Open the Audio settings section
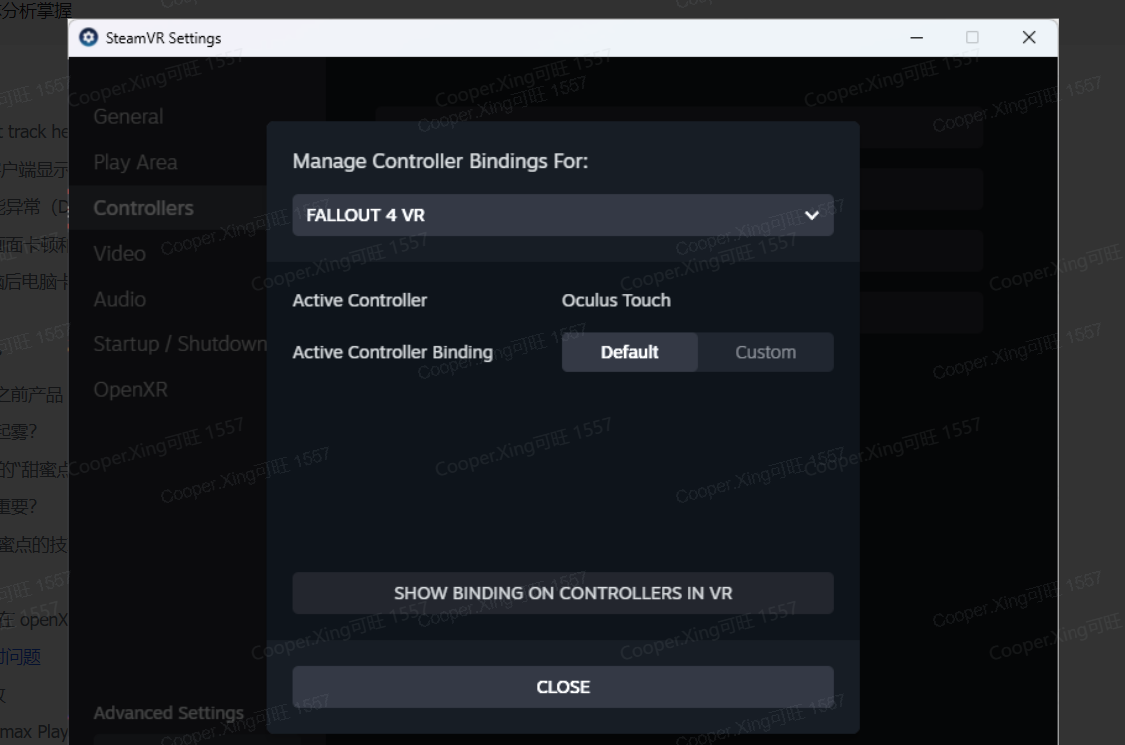This screenshot has width=1125, height=745. coord(120,299)
